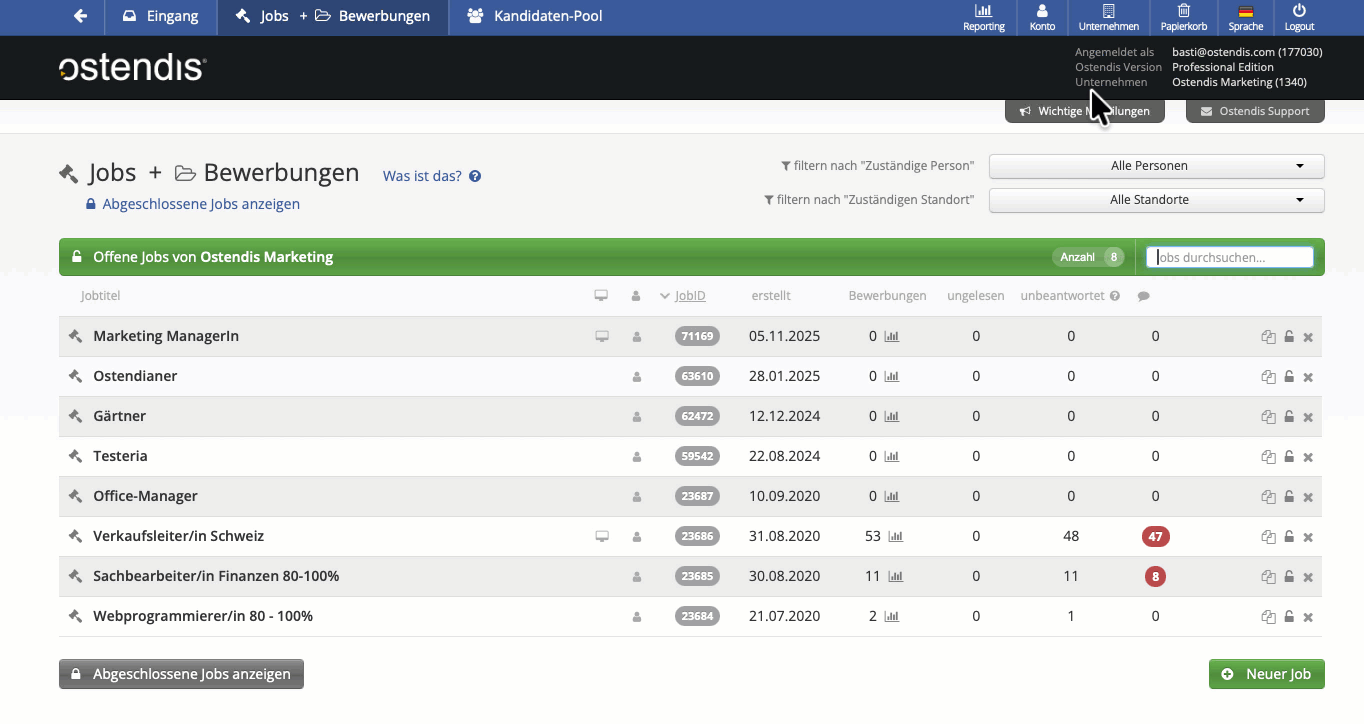Open statistics chart icon for Verkaufsleiter/in Schweiz

click(x=895, y=537)
